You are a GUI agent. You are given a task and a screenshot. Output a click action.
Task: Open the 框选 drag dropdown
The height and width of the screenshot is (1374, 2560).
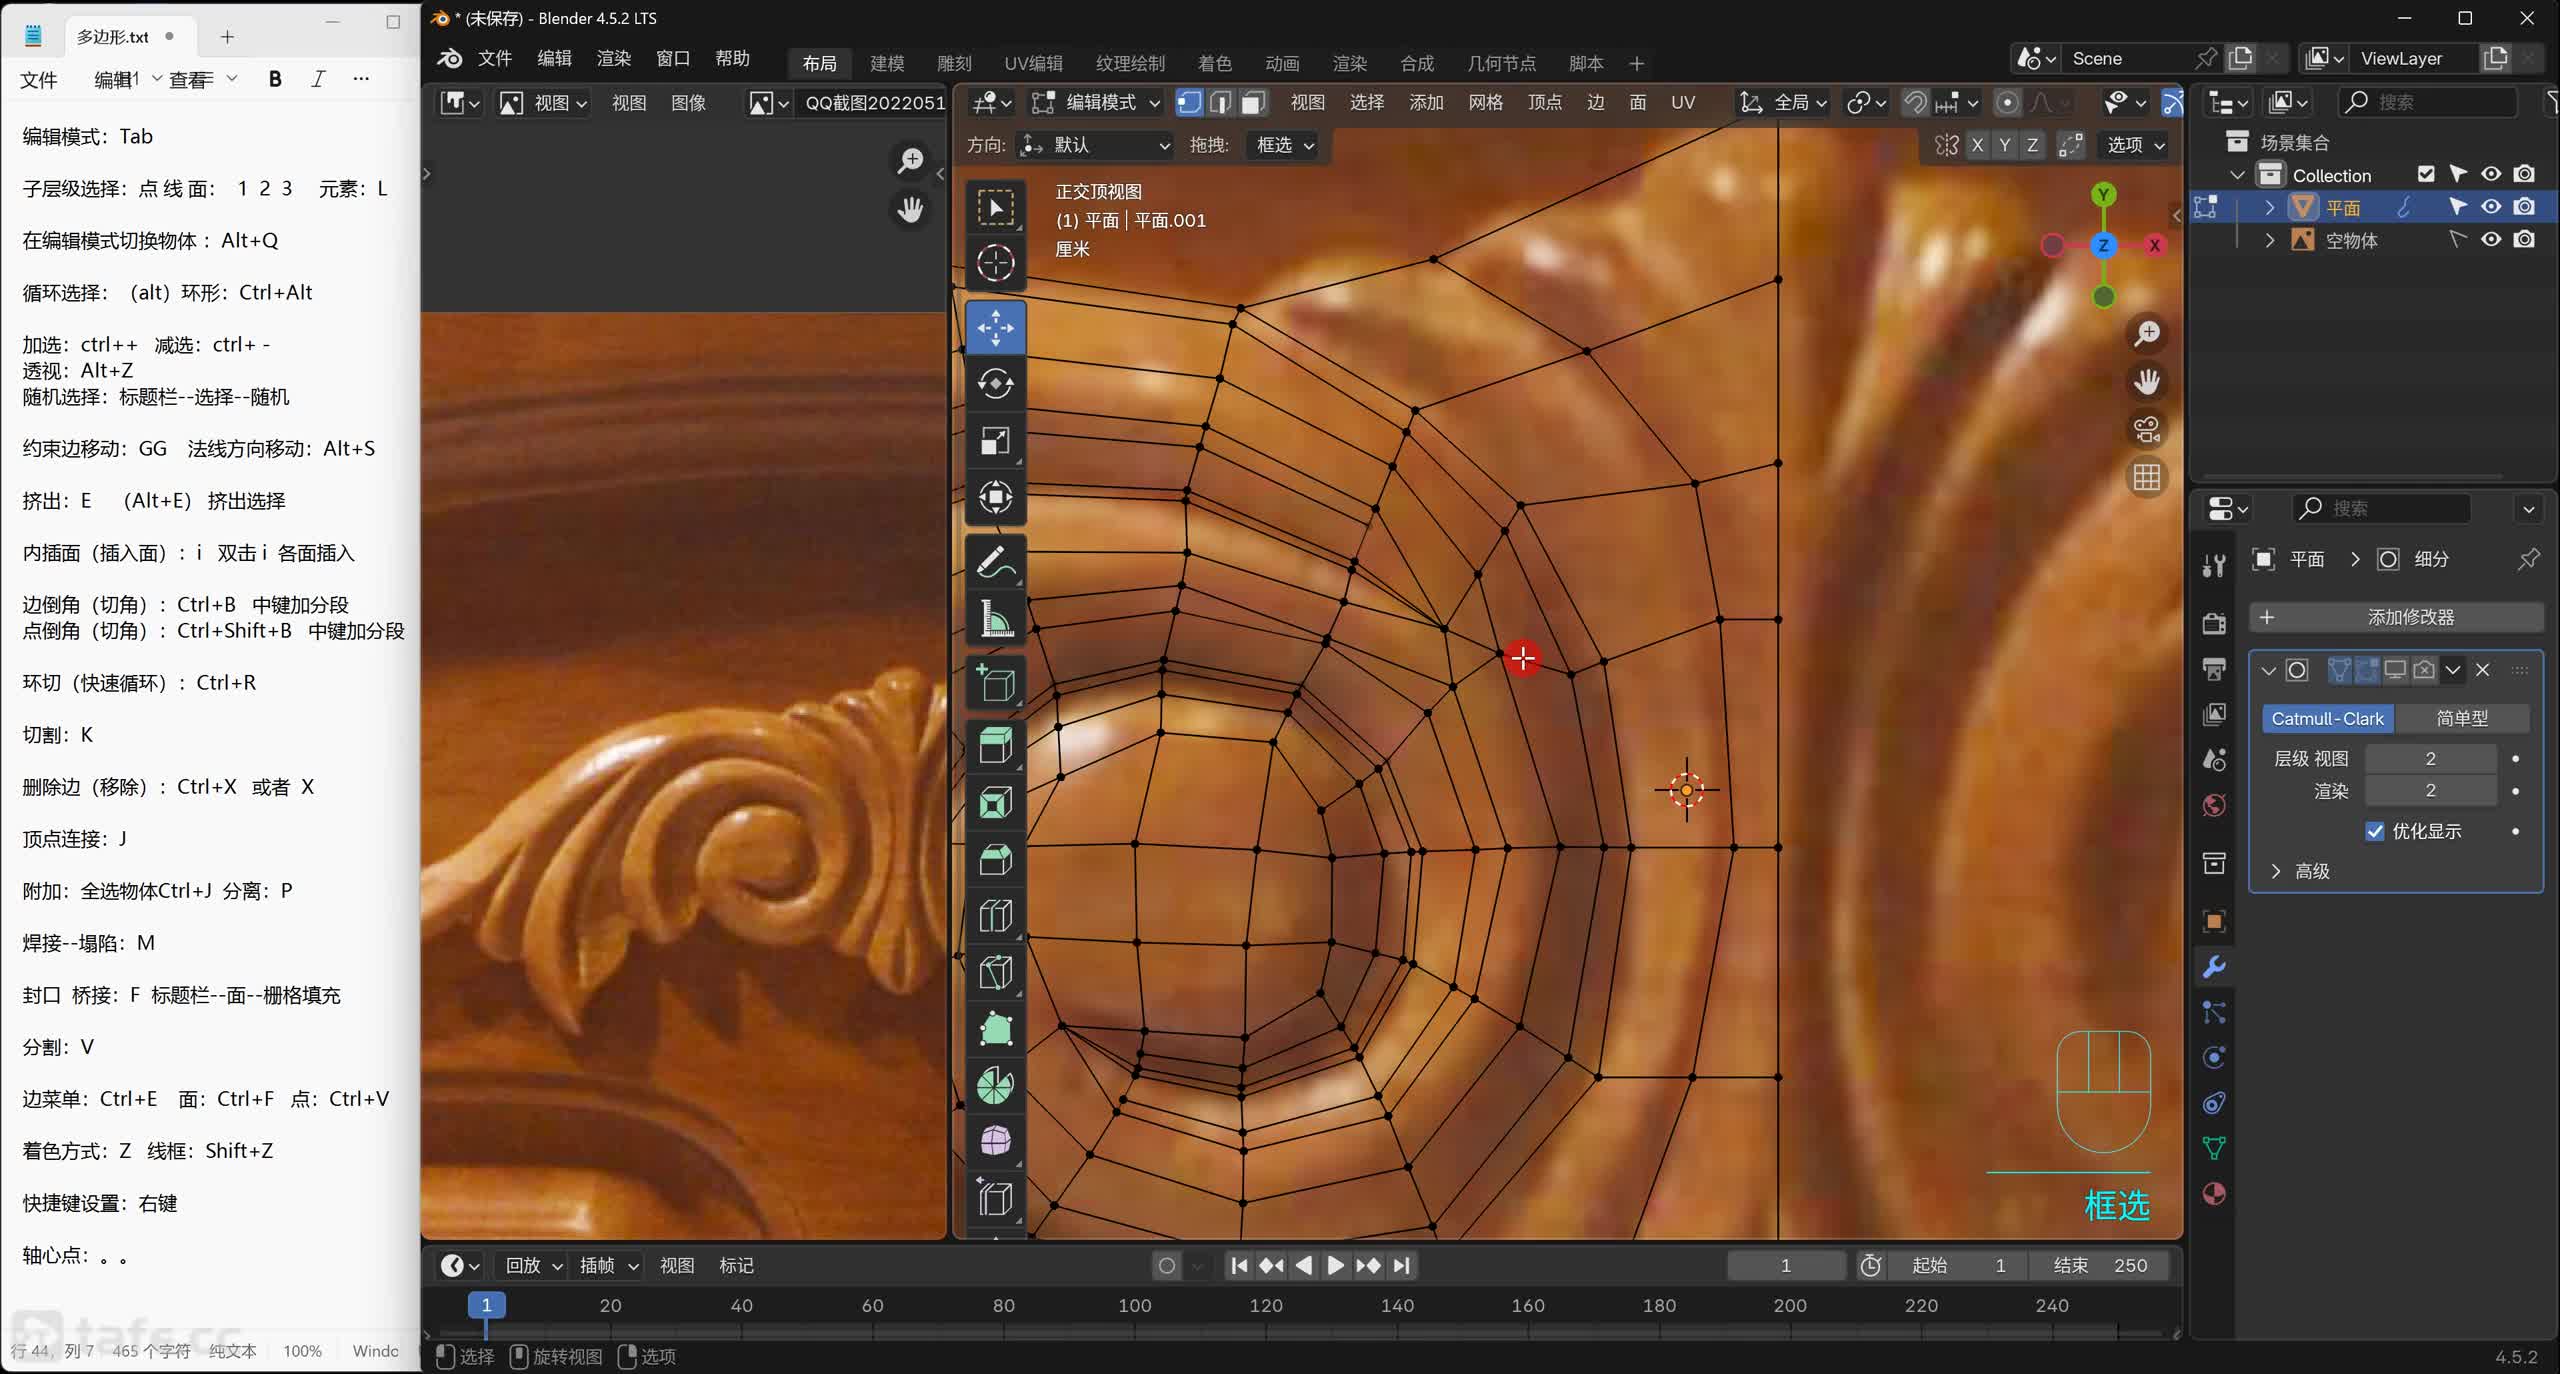tap(1284, 145)
